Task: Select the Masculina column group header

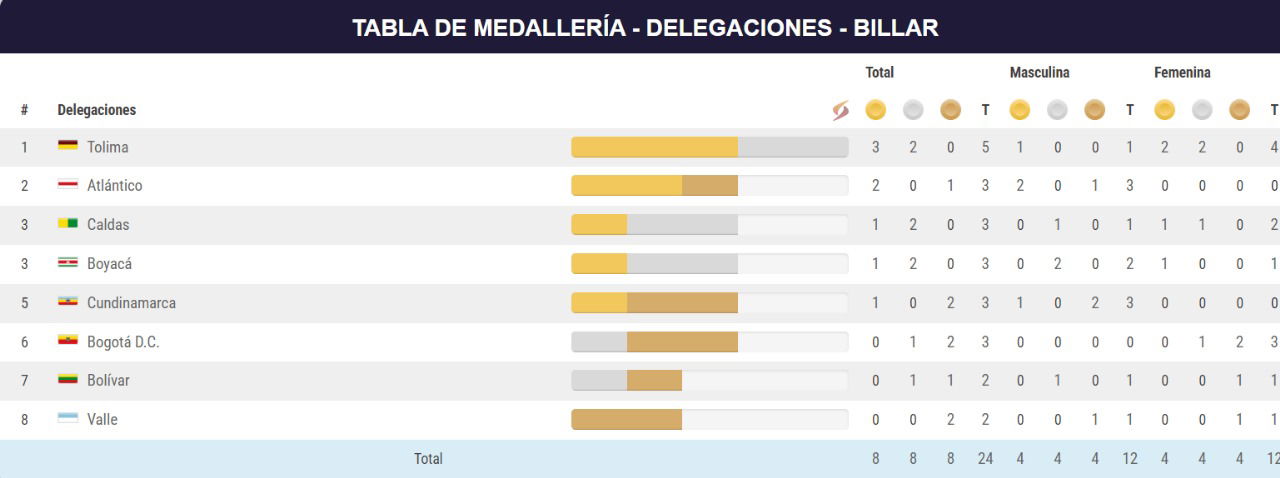Action: pos(1039,73)
